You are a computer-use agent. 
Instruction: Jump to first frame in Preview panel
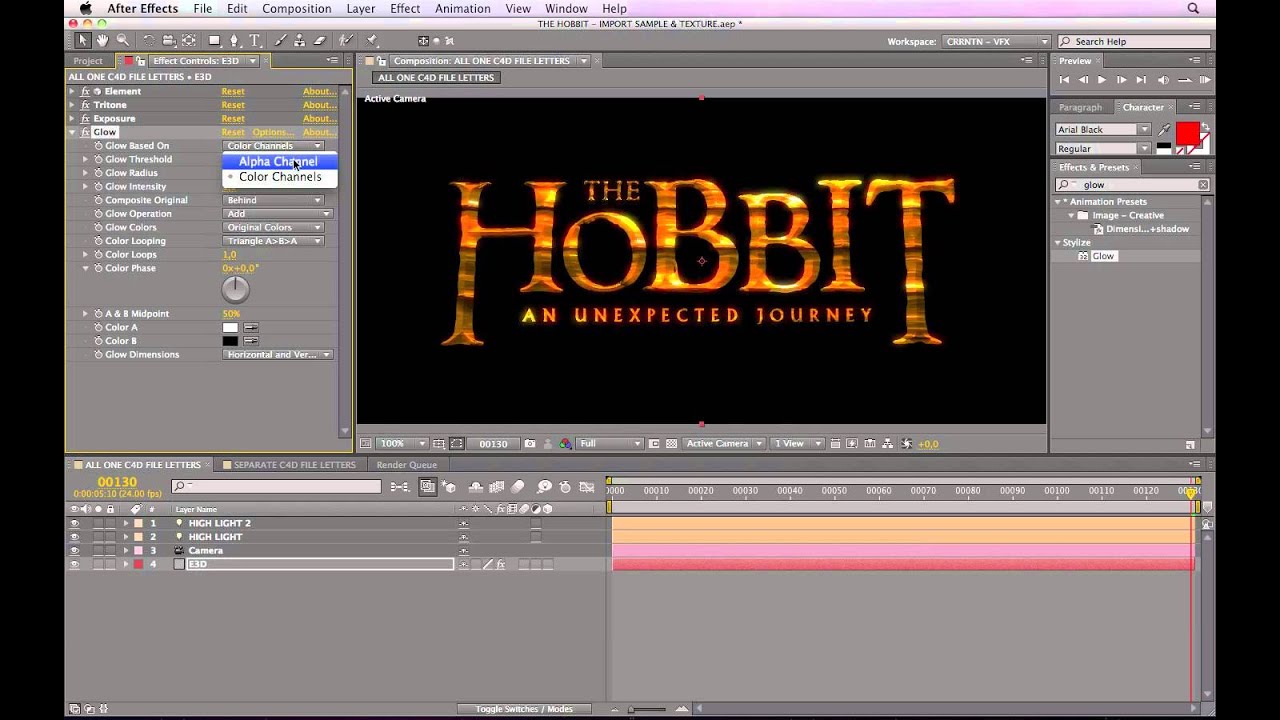[x=1064, y=80]
